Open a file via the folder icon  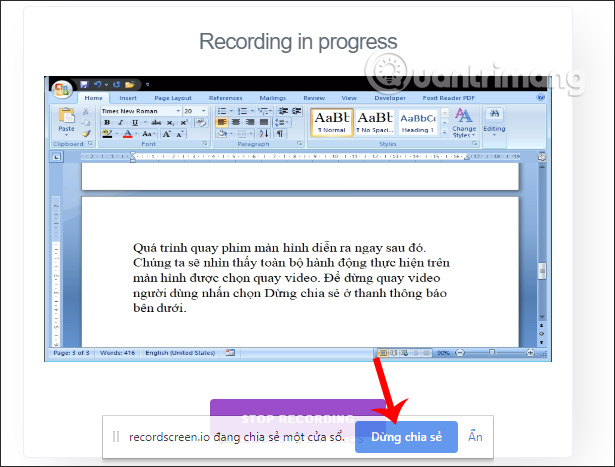(130, 84)
